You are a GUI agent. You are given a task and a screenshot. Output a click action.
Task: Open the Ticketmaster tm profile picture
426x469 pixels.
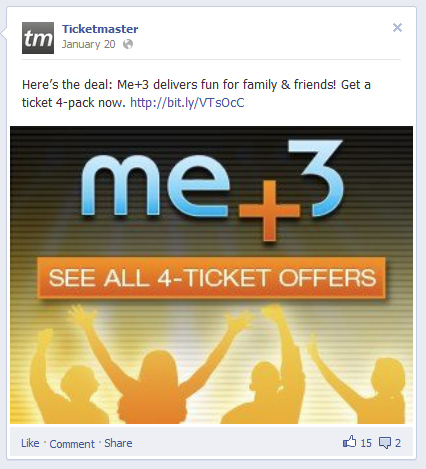38,38
